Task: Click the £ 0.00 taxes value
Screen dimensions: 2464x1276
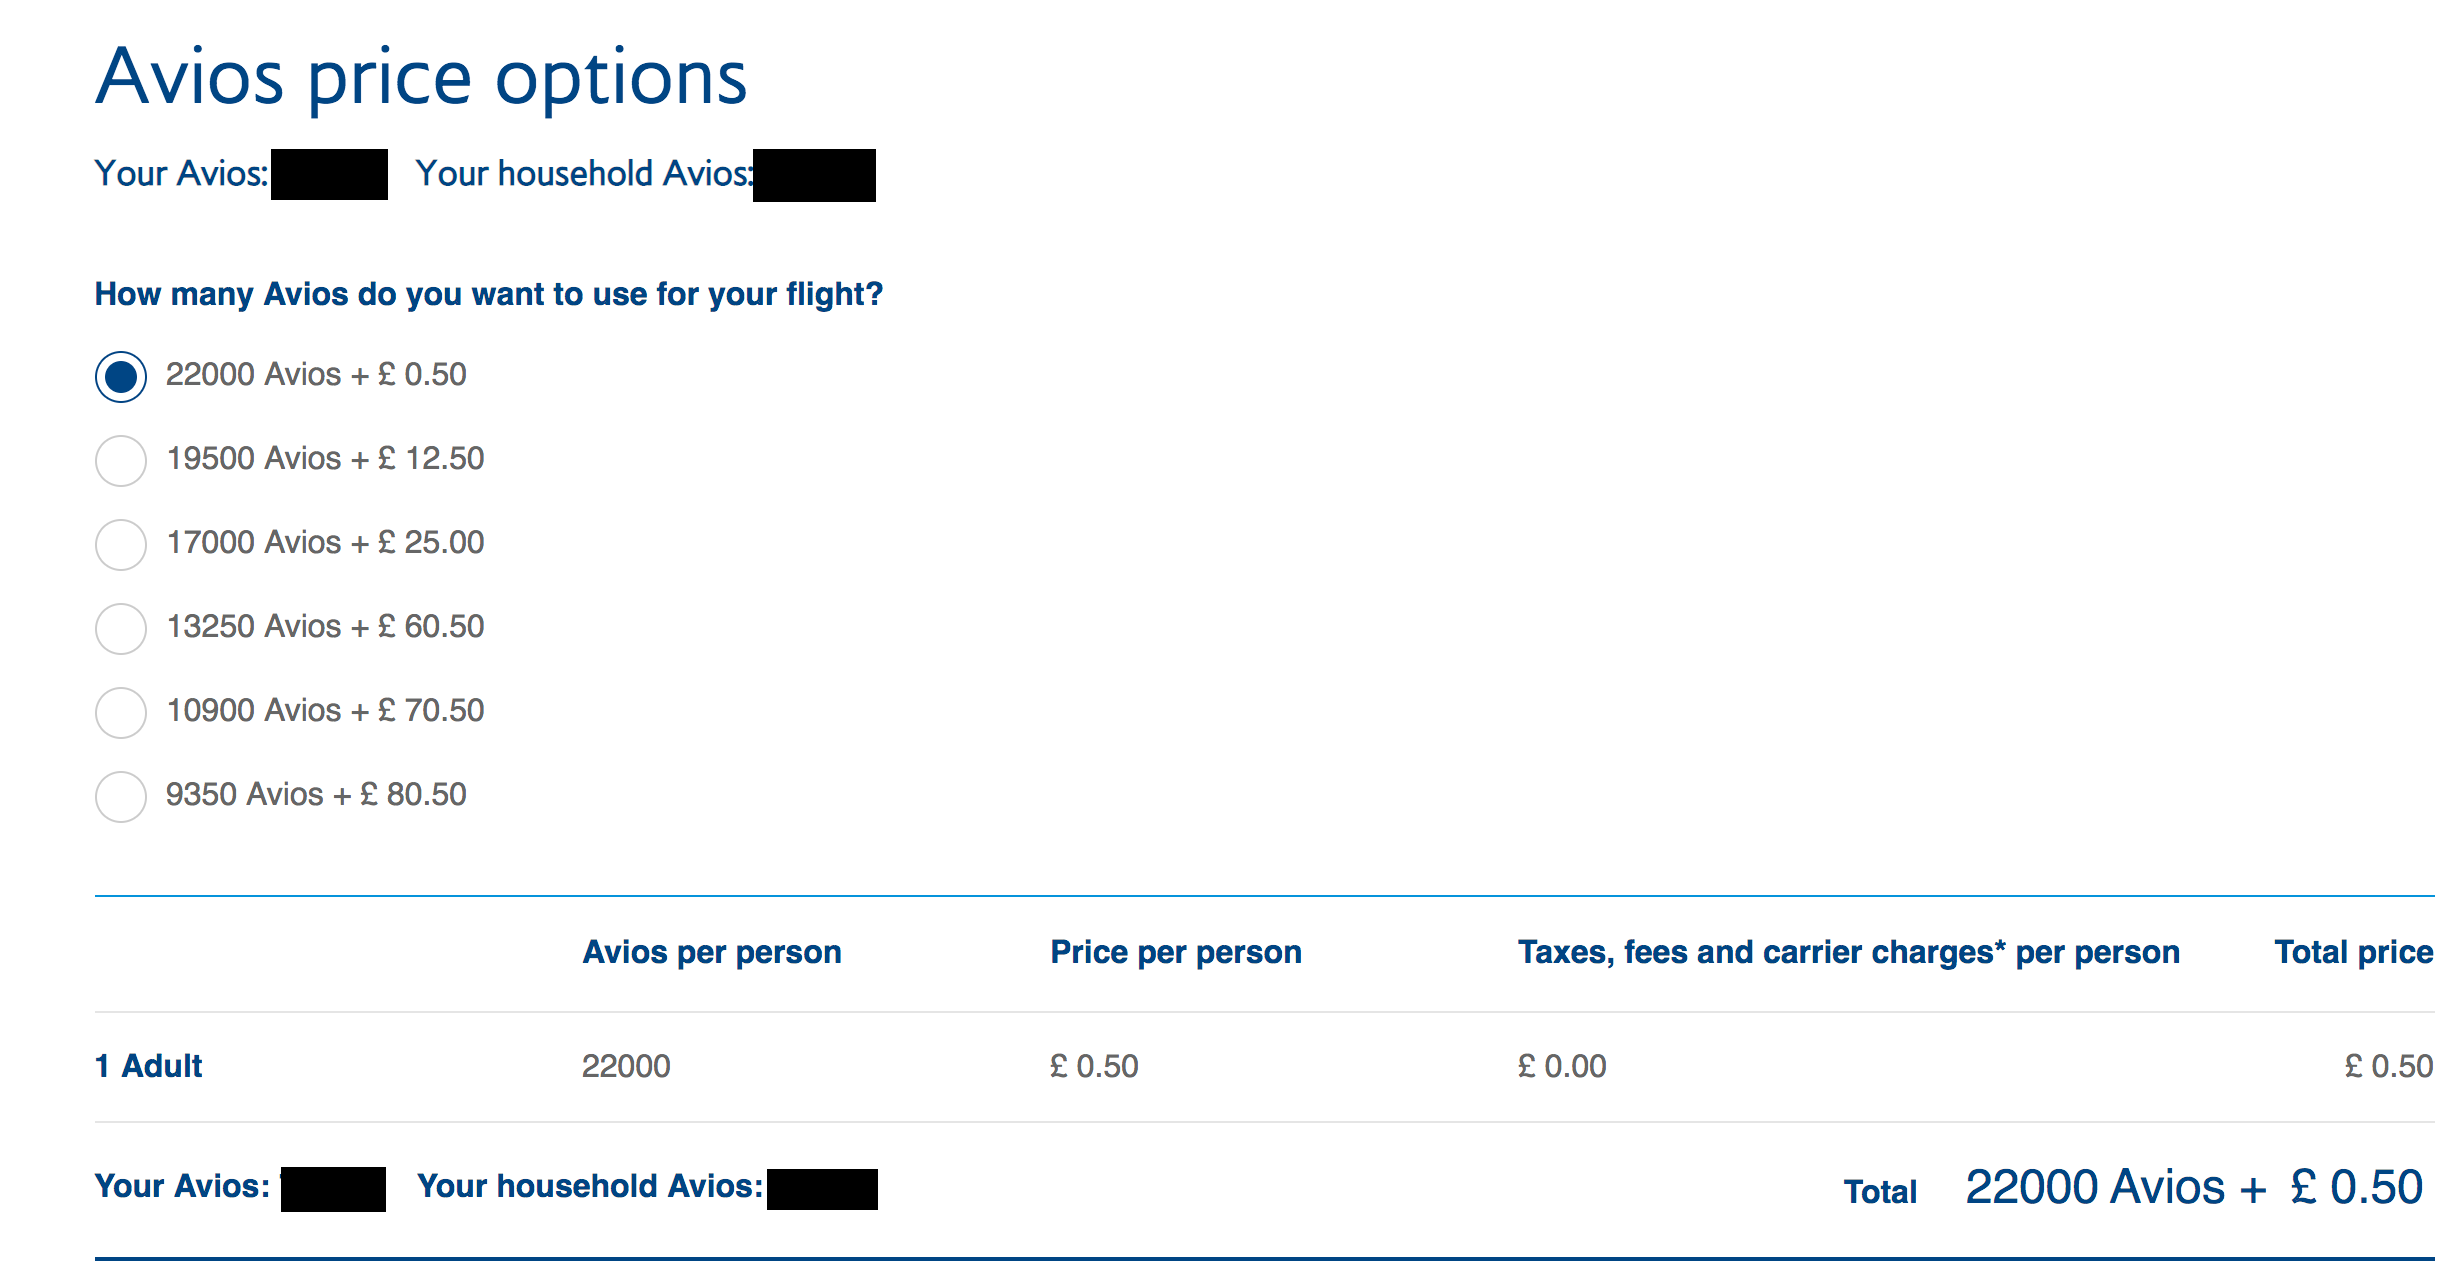Action: [x=1562, y=1066]
